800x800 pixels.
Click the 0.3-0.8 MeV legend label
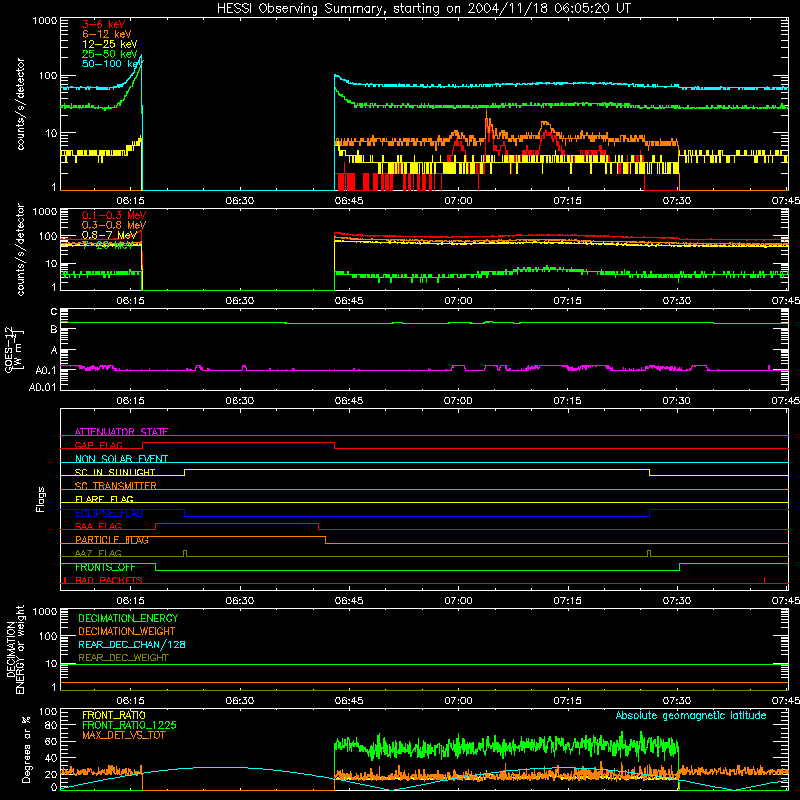[x=114, y=225]
